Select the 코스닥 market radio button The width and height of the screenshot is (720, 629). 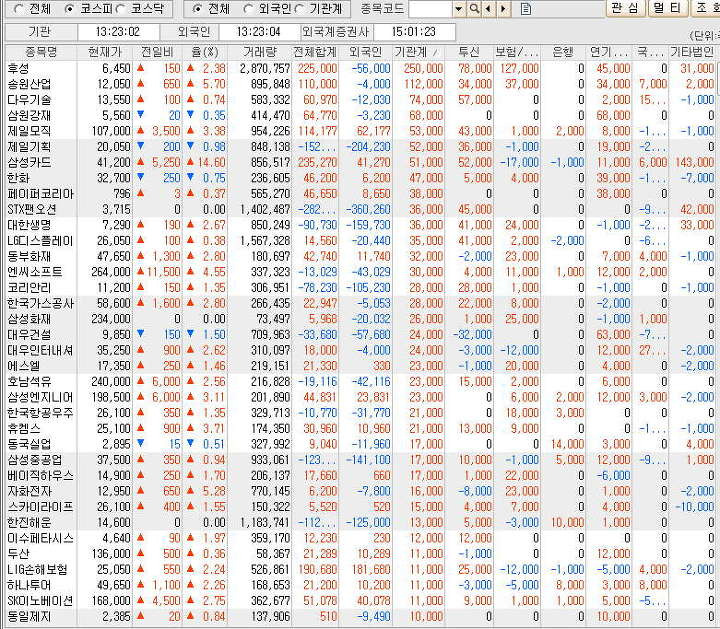pos(120,8)
